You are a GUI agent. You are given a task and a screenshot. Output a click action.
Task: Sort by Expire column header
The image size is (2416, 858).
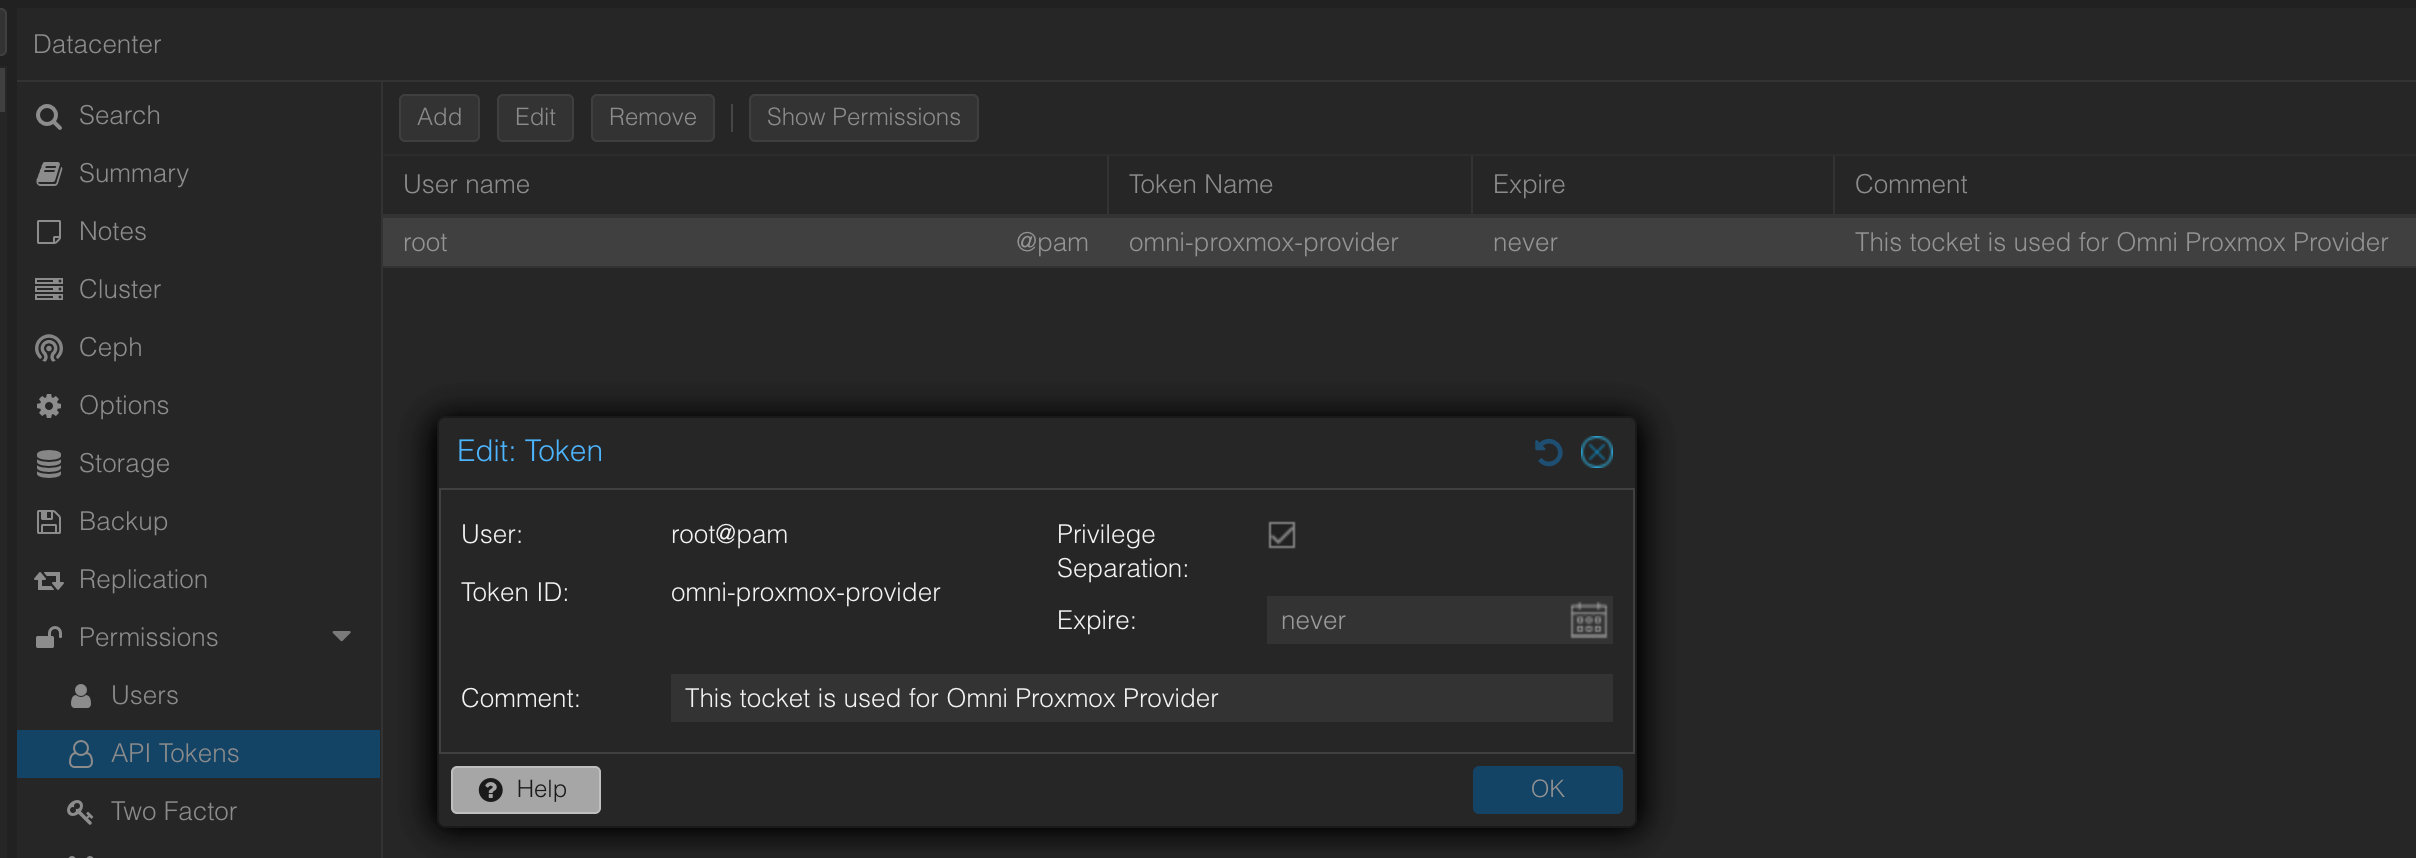[x=1653, y=185]
